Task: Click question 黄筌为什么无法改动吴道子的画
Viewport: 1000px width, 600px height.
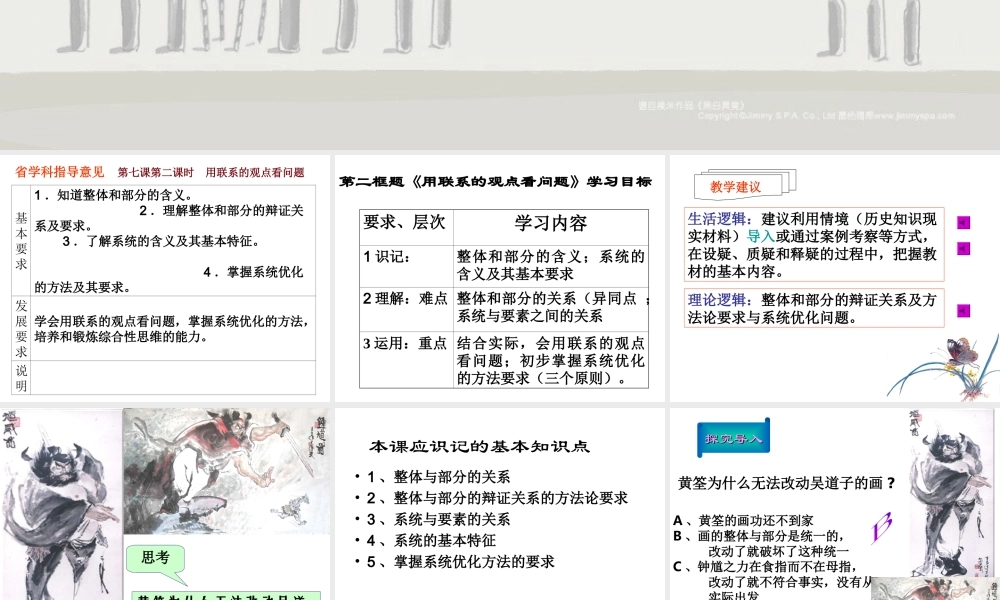Action: click(x=786, y=483)
